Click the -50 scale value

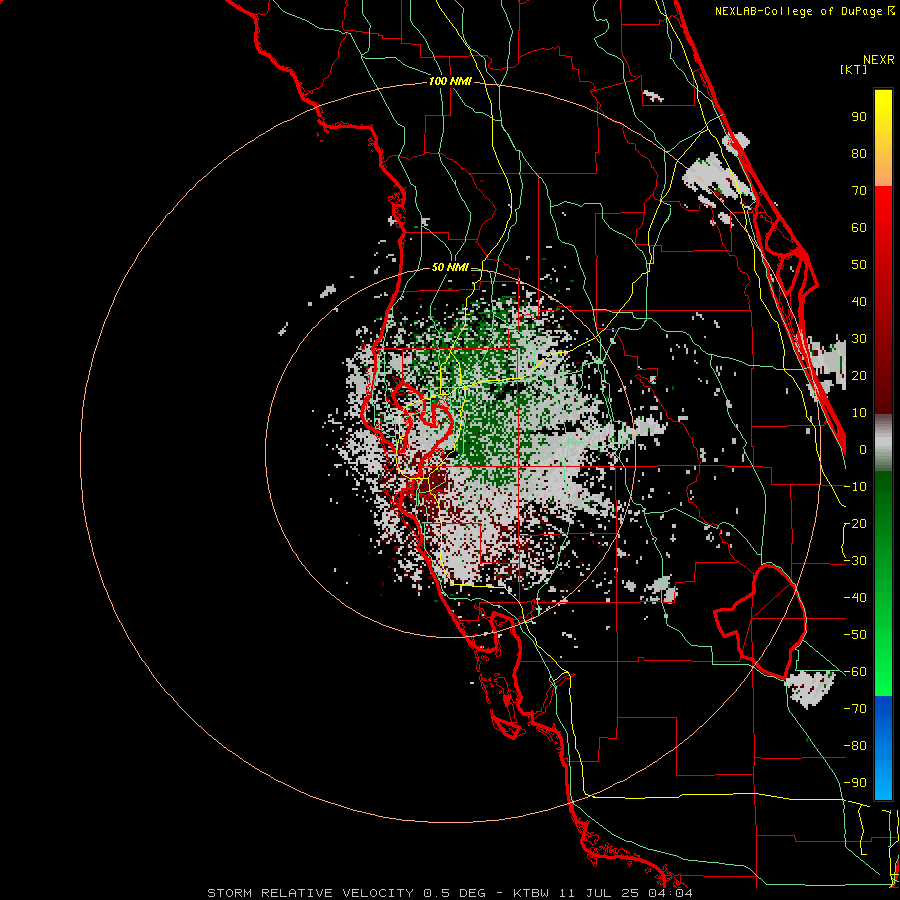pos(855,635)
